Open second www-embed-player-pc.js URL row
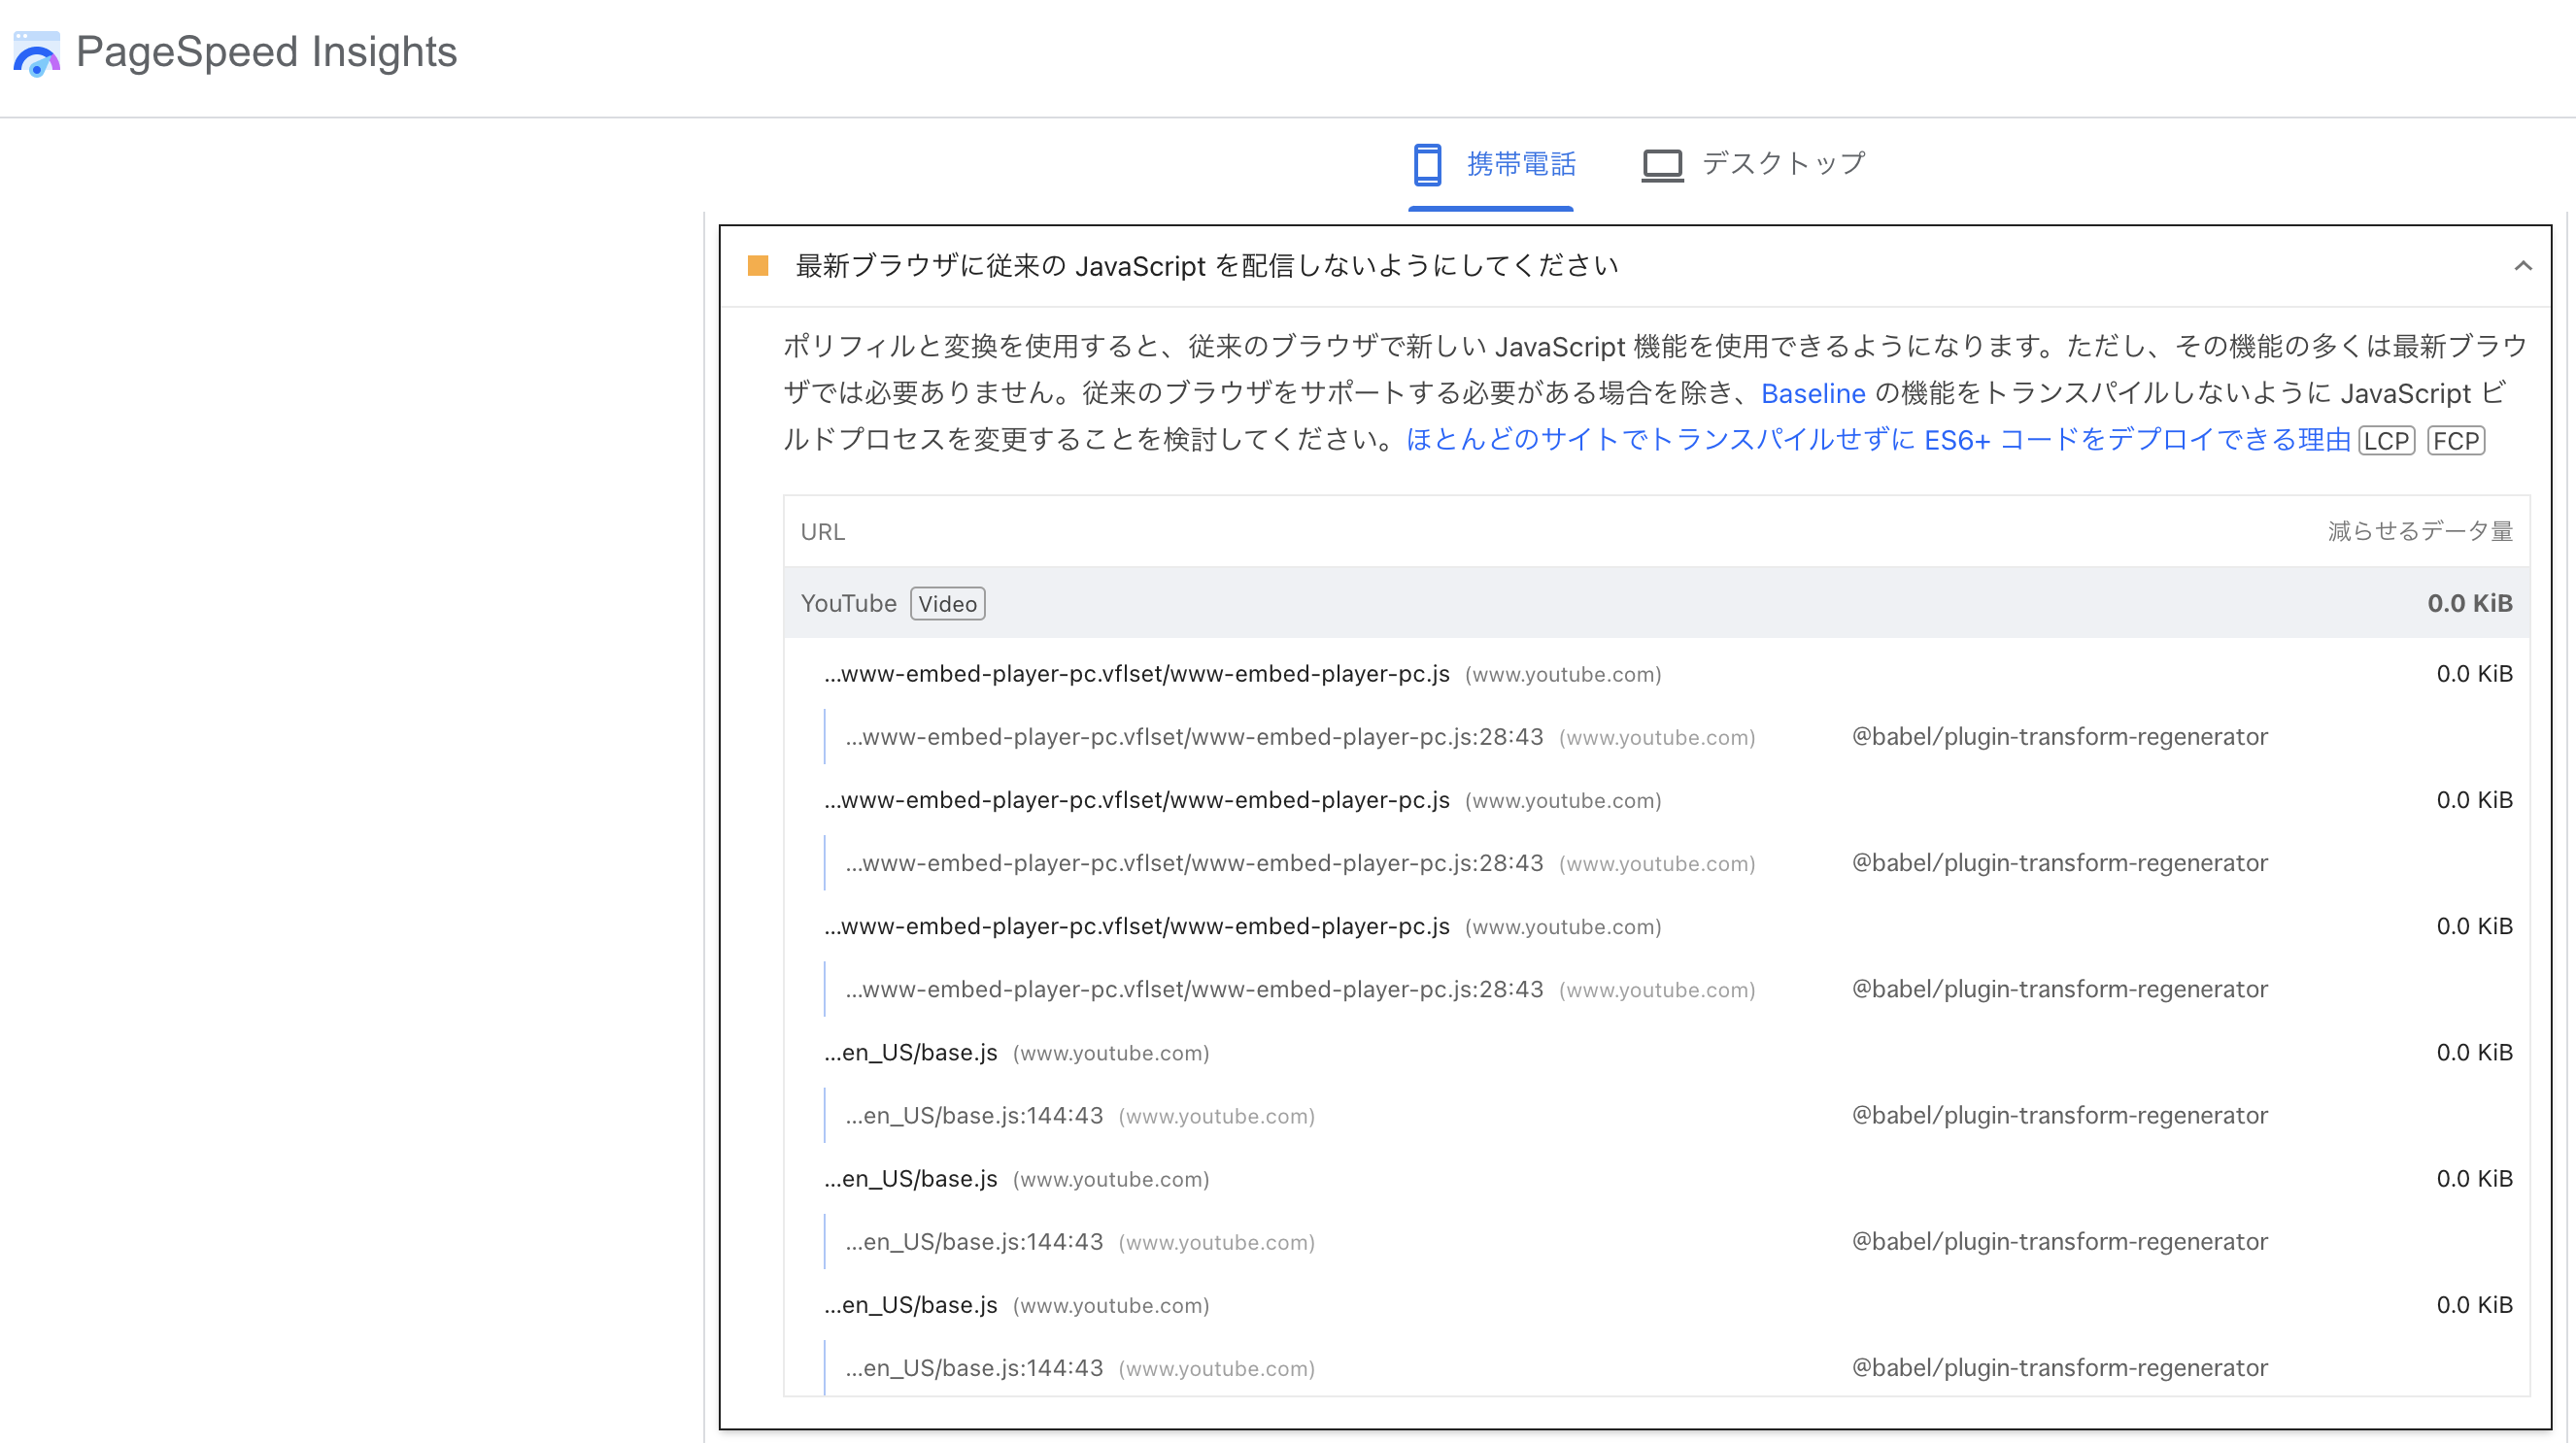 click(1137, 800)
